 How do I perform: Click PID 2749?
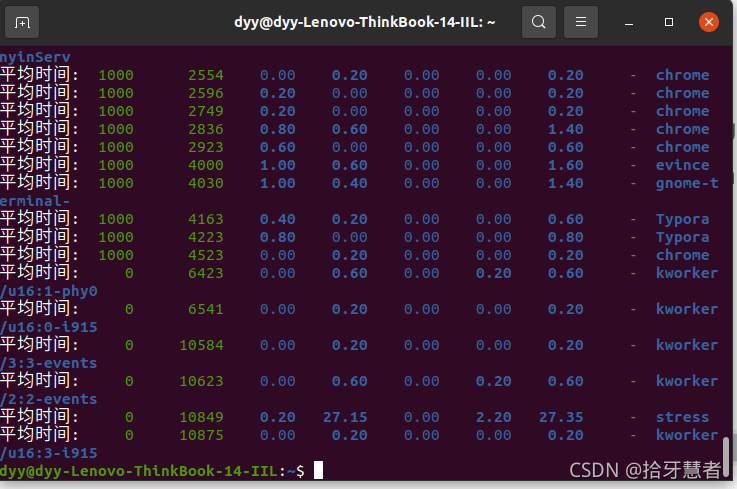point(206,111)
